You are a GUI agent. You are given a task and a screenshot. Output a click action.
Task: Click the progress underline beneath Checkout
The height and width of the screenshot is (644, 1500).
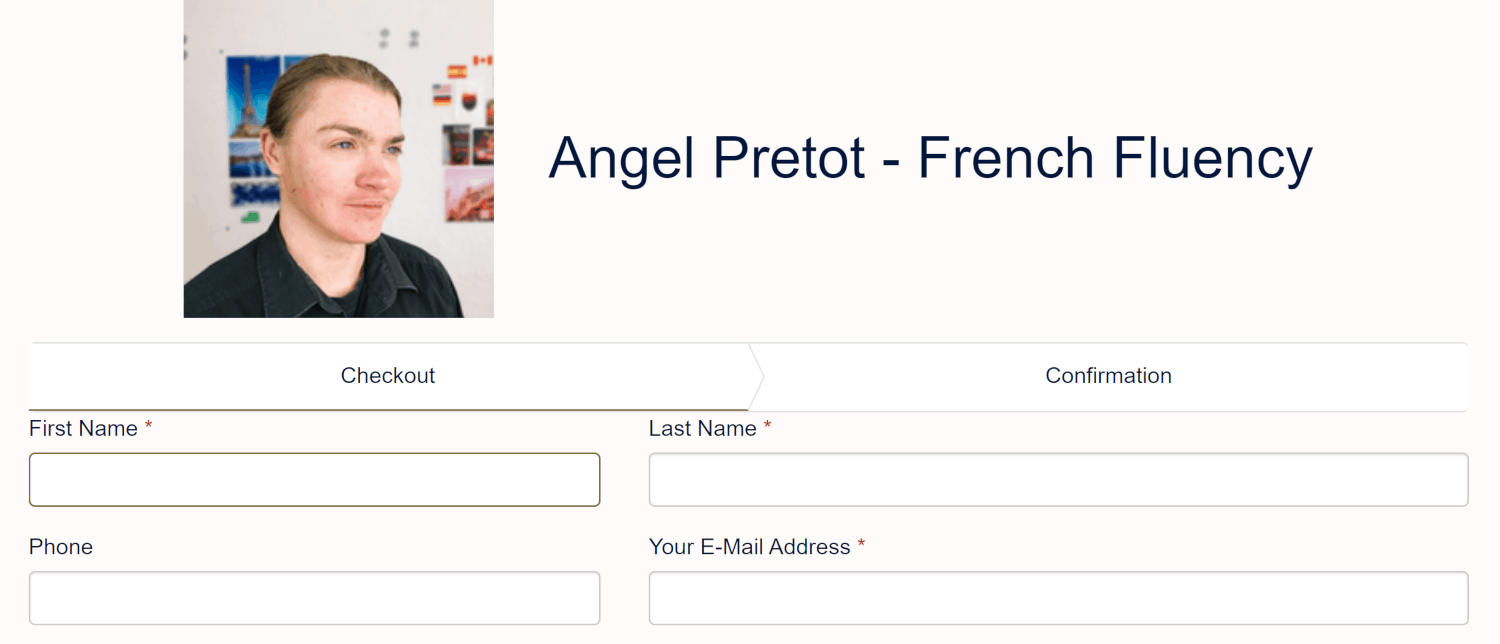(388, 409)
